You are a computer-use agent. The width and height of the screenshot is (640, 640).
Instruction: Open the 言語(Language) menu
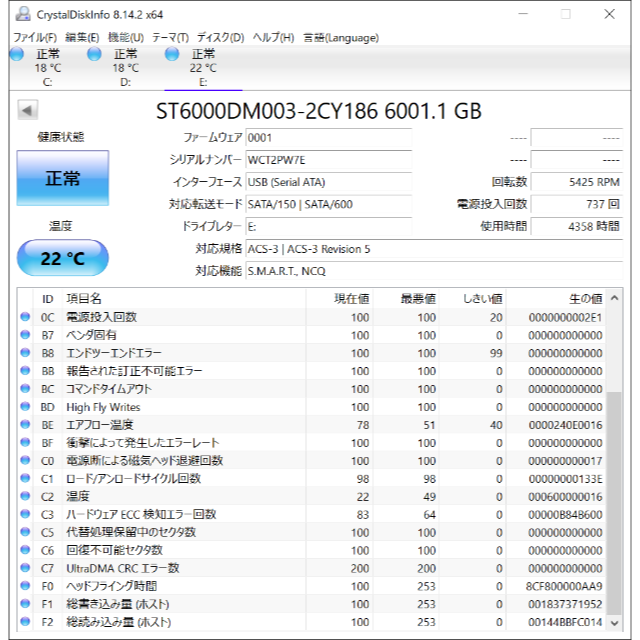click(341, 38)
